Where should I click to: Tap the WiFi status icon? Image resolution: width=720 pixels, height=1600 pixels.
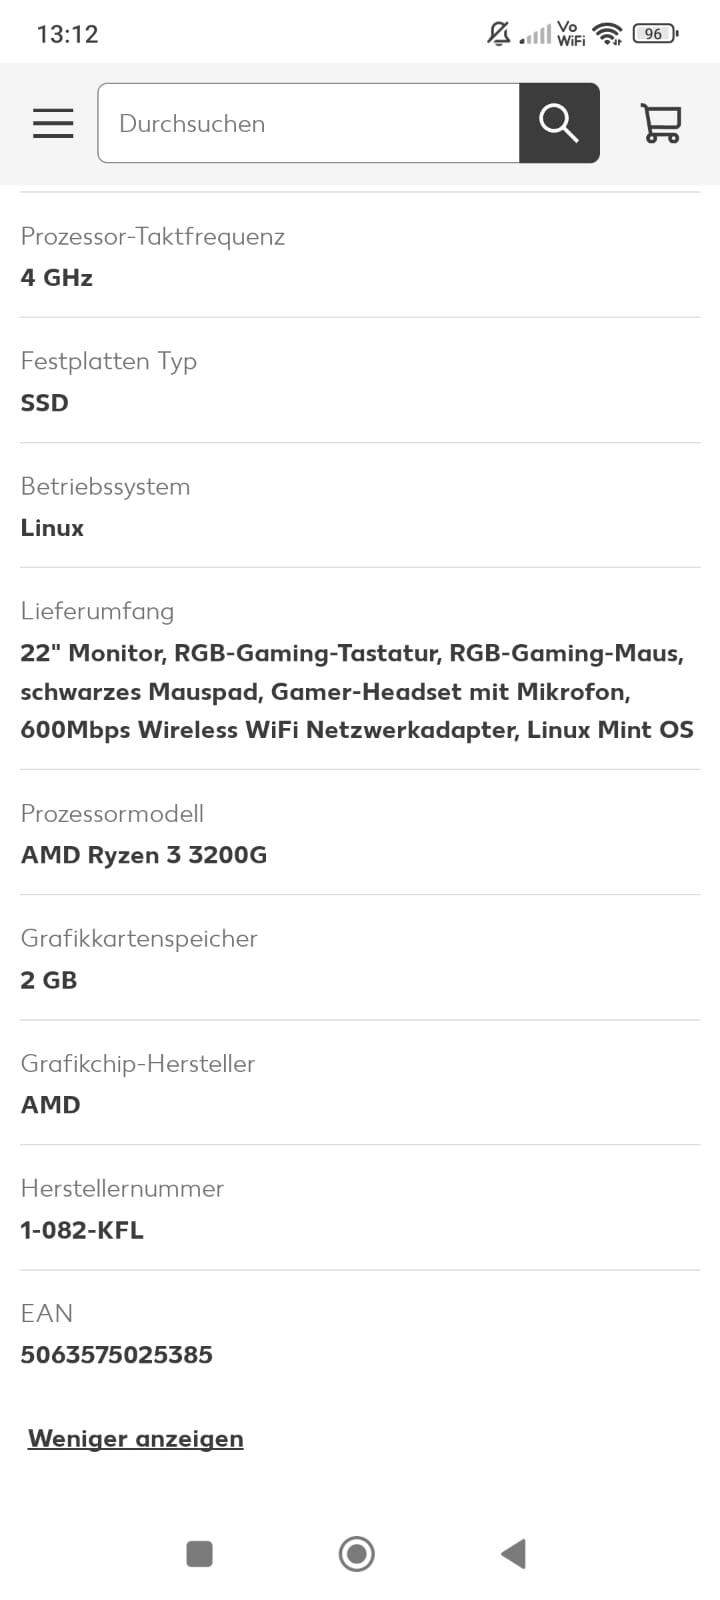pyautogui.click(x=606, y=34)
